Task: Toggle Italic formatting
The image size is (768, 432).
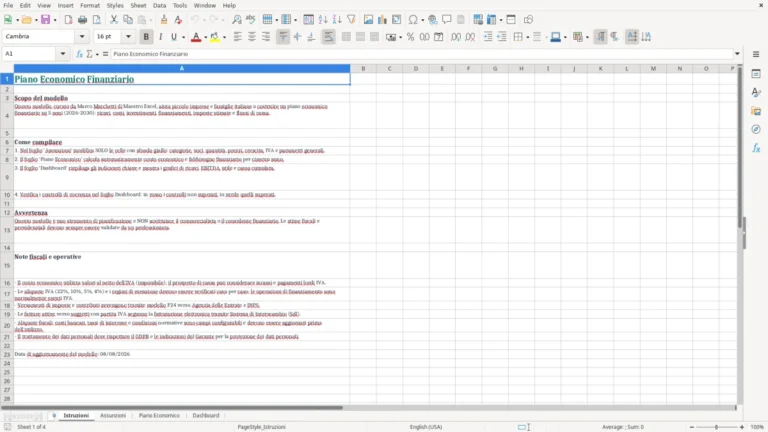Action: coord(160,37)
